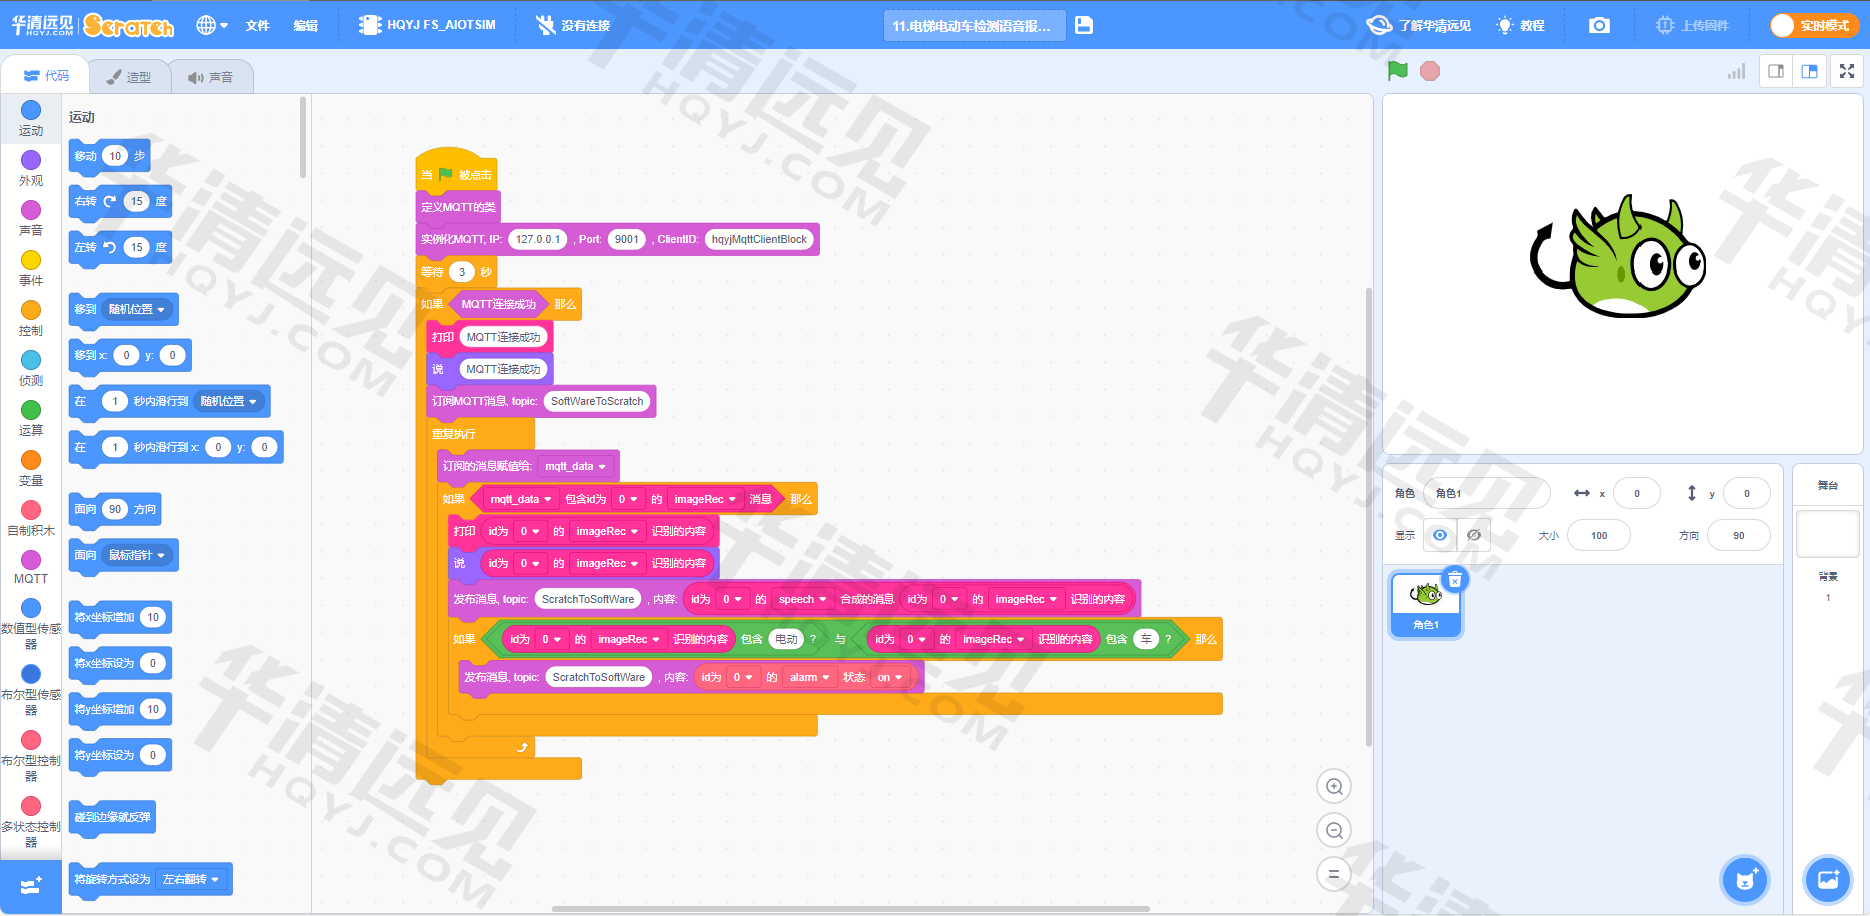Screen dimensions: 1870x916
Task: Select the purple 外观 category circle
Action: [x=31, y=160]
